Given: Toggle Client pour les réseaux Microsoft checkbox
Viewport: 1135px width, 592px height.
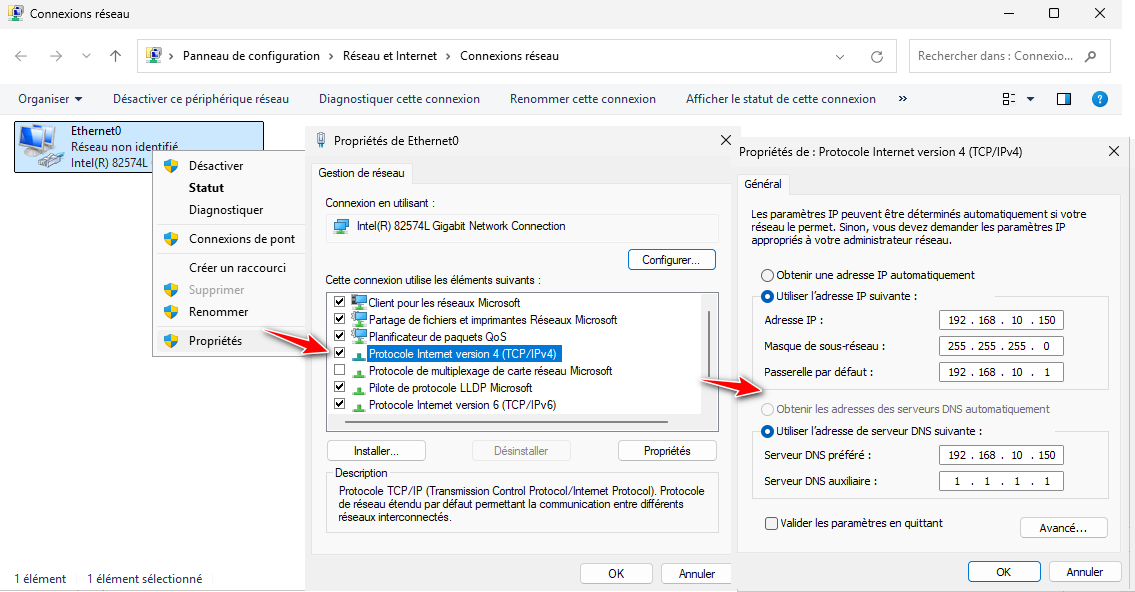Looking at the screenshot, I should 339,301.
